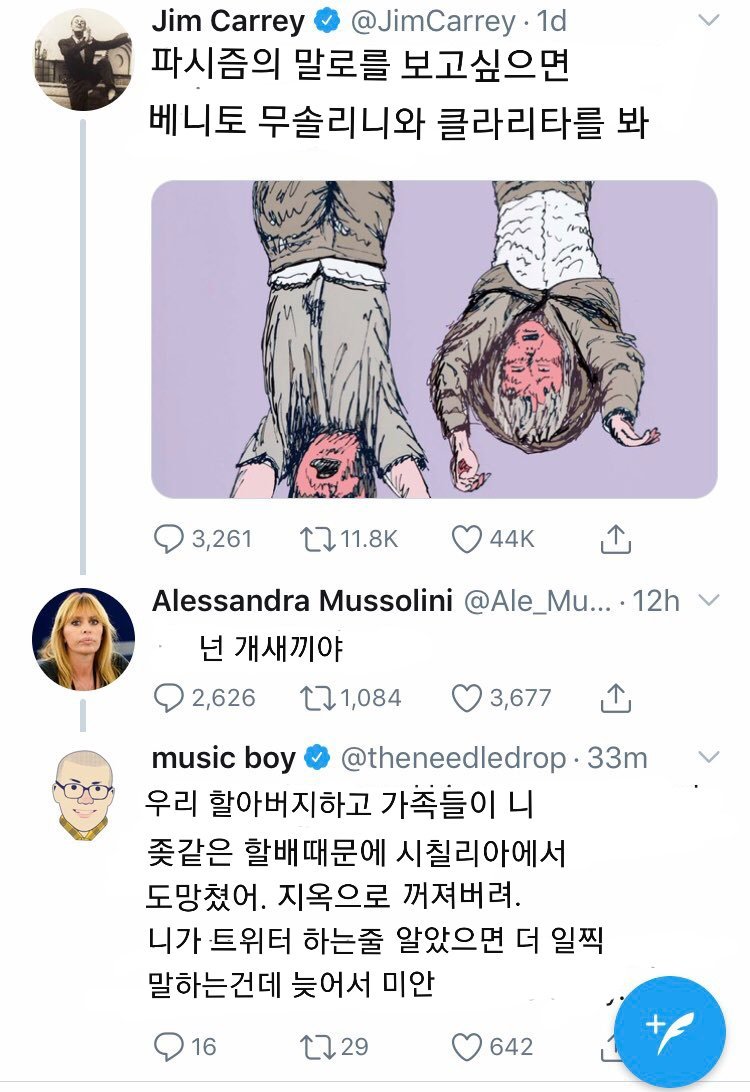This screenshot has height=1092, width=750.
Task: Open Jim Carrey's profile picture
Action: 83,58
